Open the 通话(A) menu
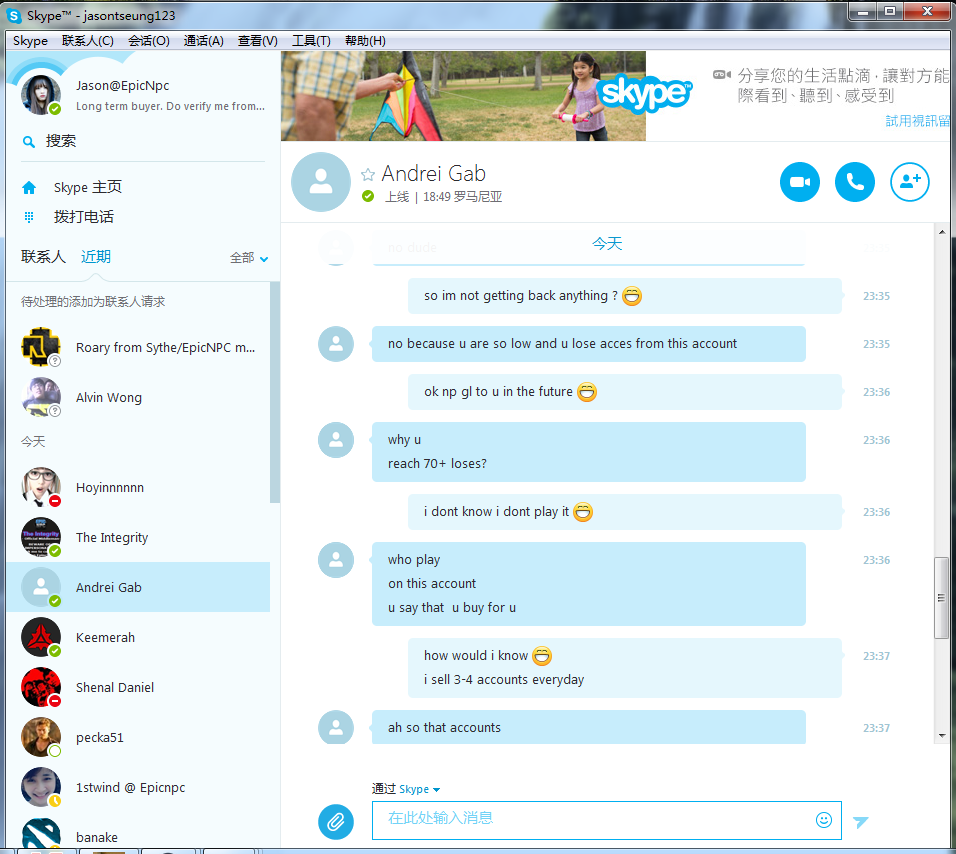The image size is (956, 854). 204,41
